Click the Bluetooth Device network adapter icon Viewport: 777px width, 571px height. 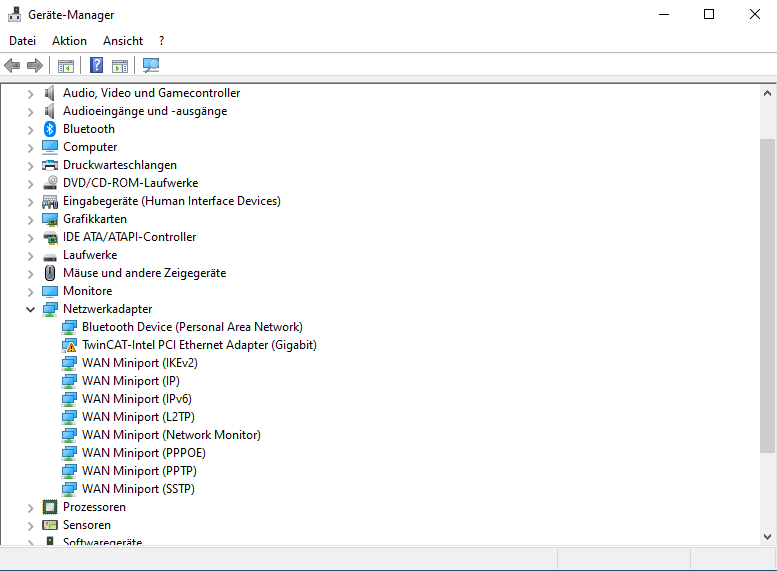coord(69,327)
